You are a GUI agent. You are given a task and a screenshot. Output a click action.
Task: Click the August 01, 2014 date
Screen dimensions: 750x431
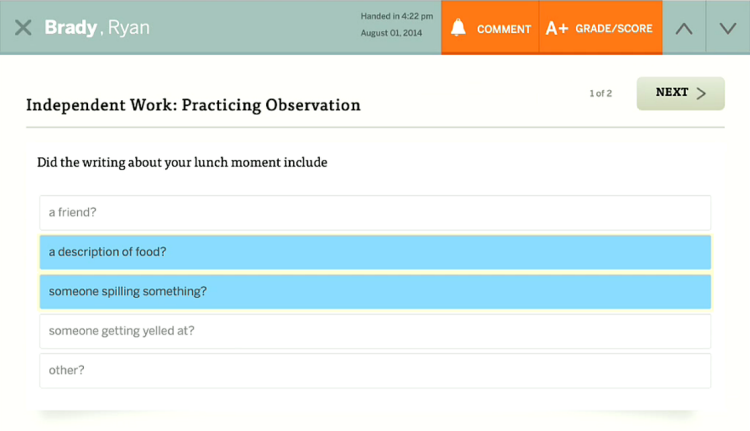point(391,33)
